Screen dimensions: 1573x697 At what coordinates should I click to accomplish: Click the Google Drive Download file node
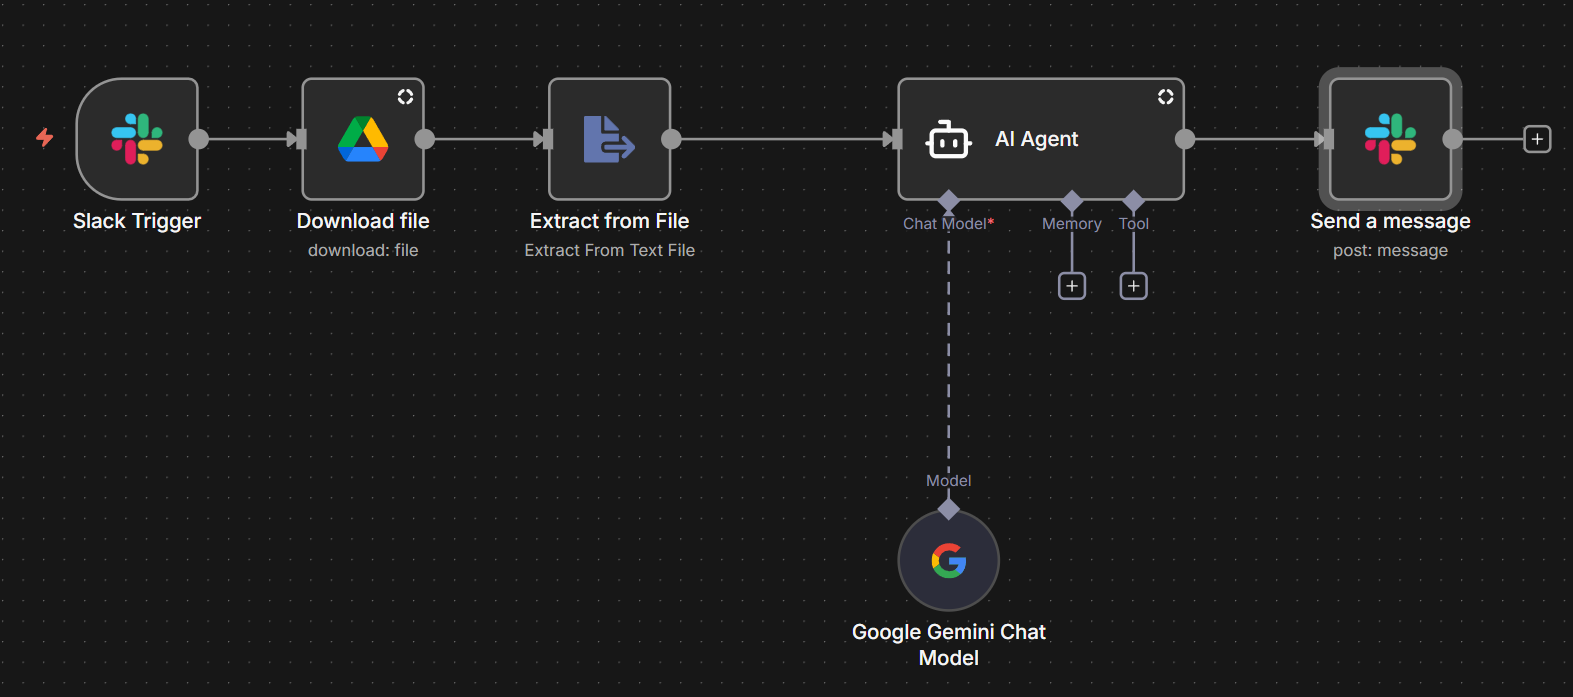(363, 139)
